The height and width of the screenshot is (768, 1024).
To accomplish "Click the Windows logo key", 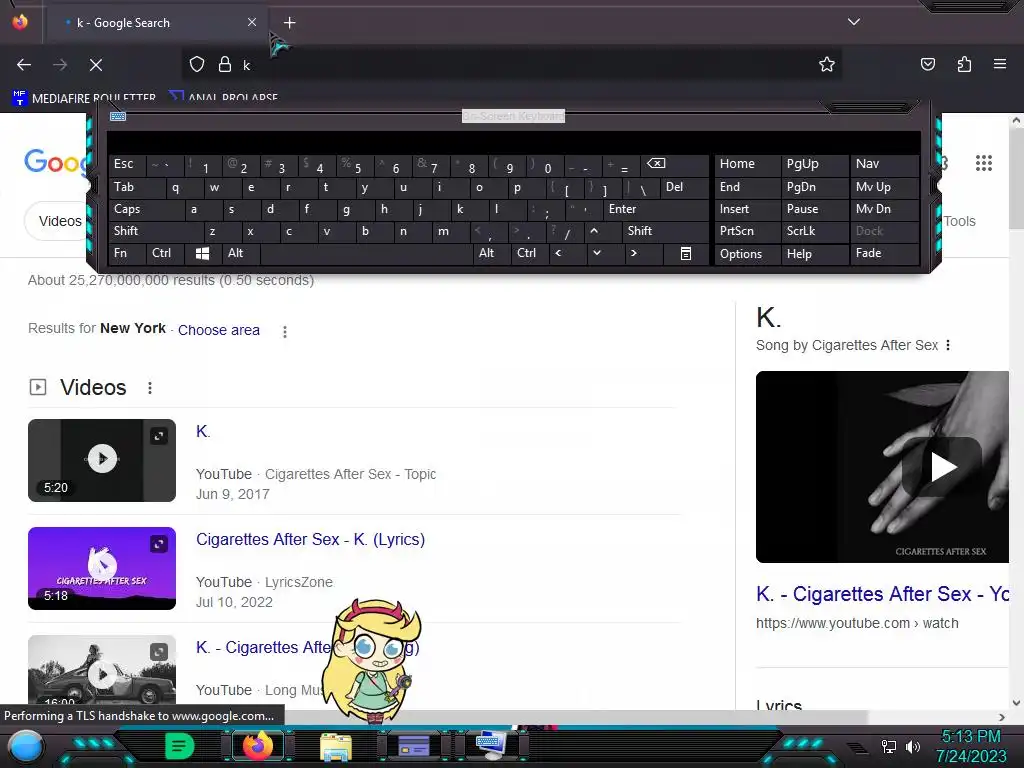I will 202,253.
